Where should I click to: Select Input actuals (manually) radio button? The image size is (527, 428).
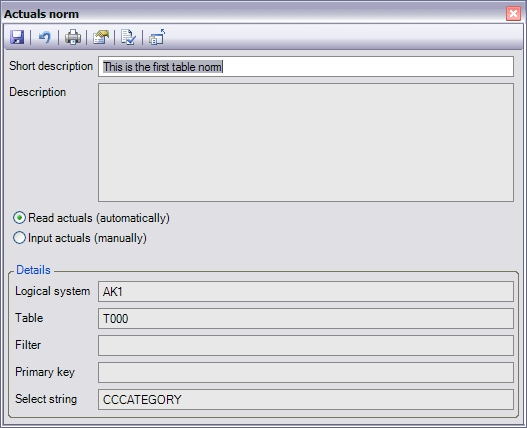click(x=19, y=238)
